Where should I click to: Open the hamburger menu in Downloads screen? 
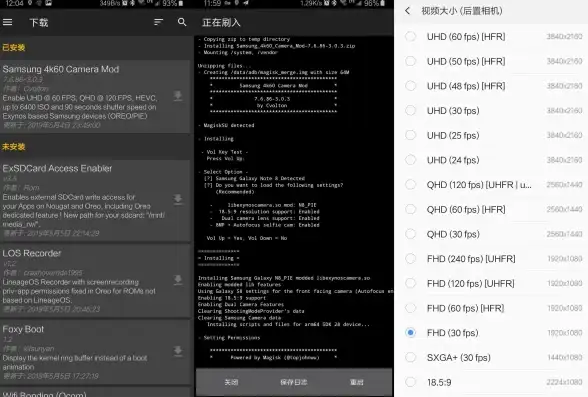(8, 22)
